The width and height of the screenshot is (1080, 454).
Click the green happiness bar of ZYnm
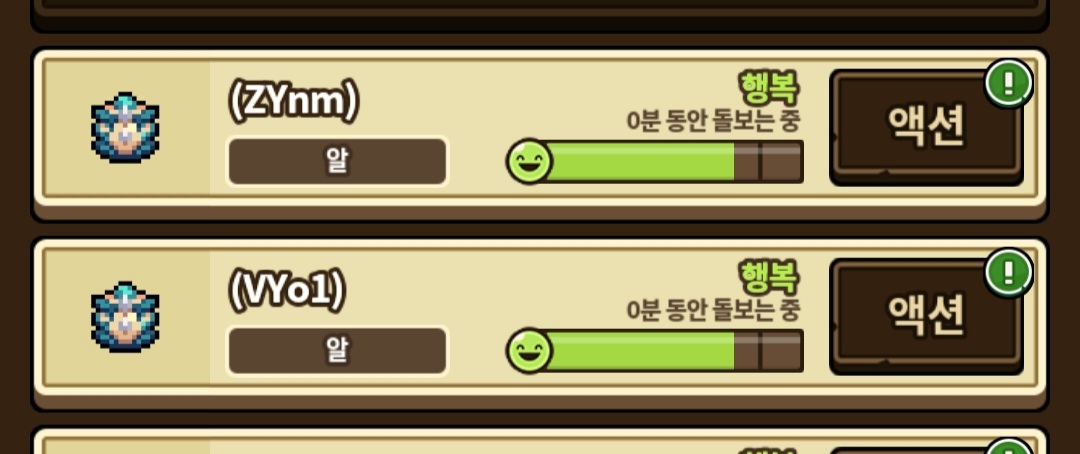(655, 162)
